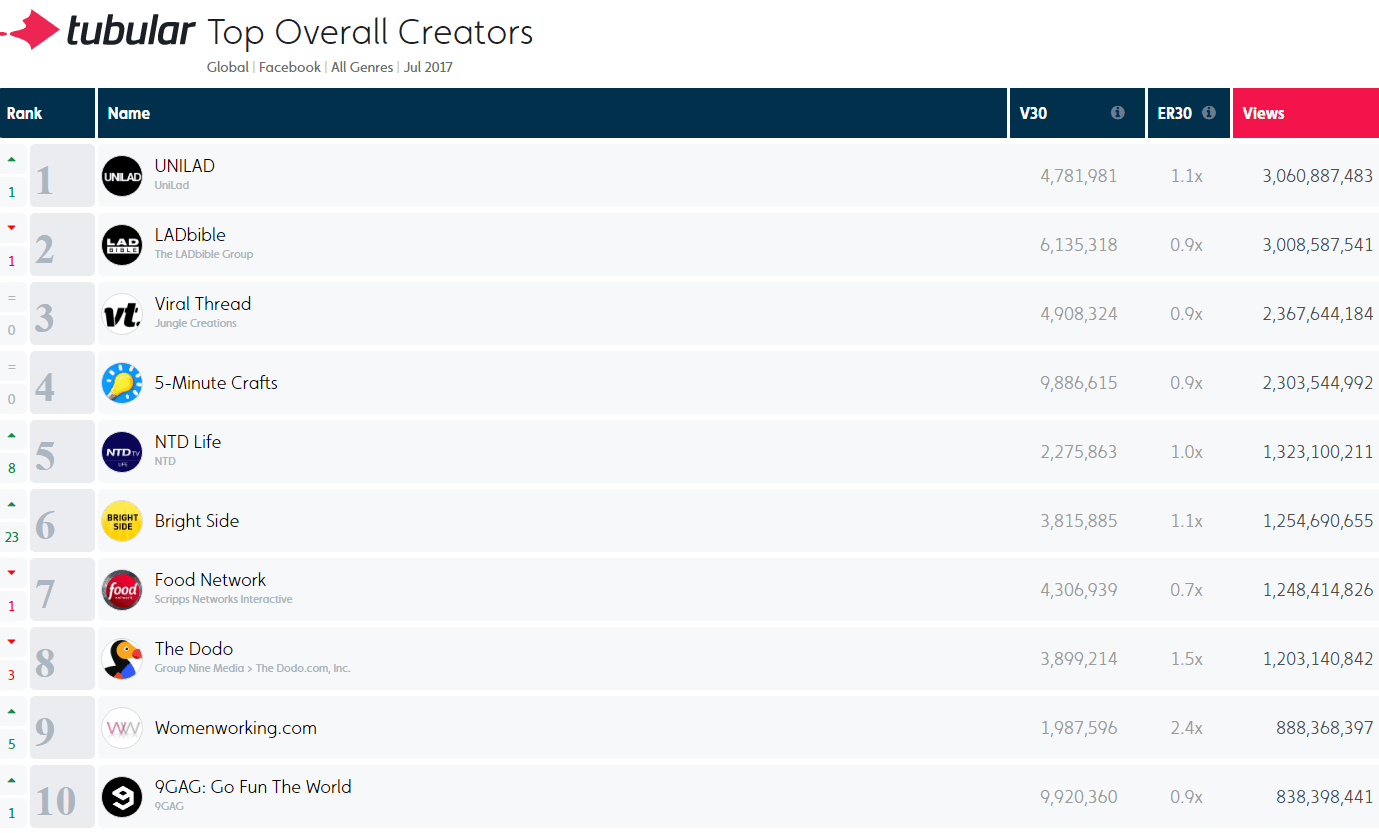Open The Dodo creator link

[x=194, y=649]
